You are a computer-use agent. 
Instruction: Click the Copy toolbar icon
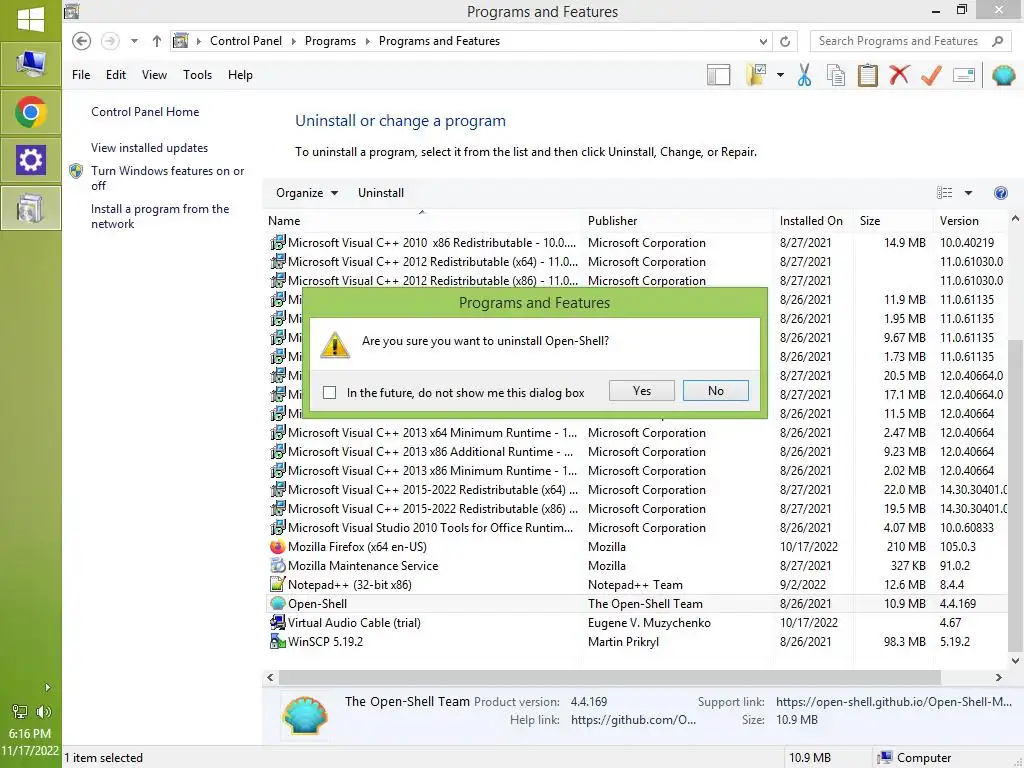click(836, 75)
